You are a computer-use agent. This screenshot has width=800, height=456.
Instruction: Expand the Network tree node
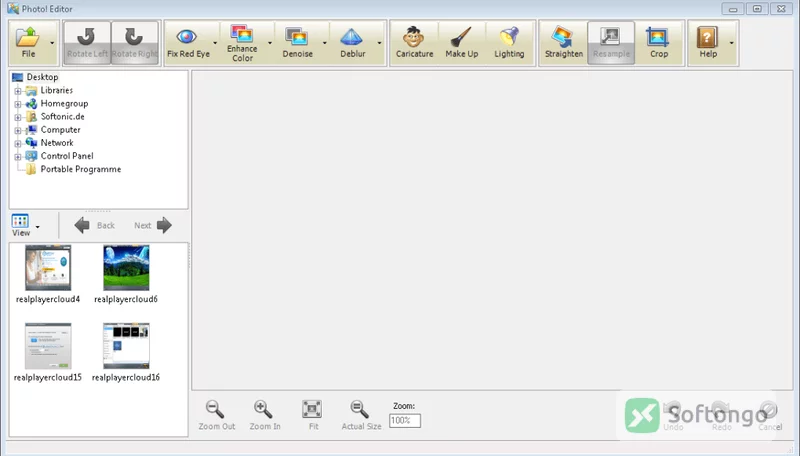tap(18, 143)
